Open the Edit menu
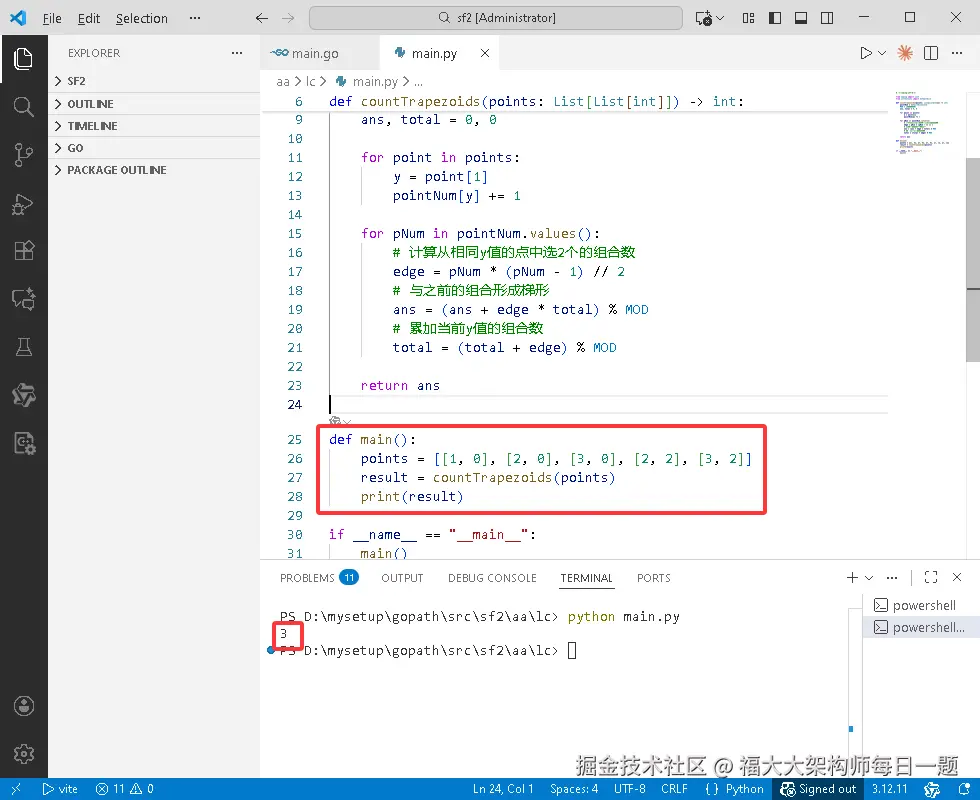The image size is (980, 800). (89, 18)
